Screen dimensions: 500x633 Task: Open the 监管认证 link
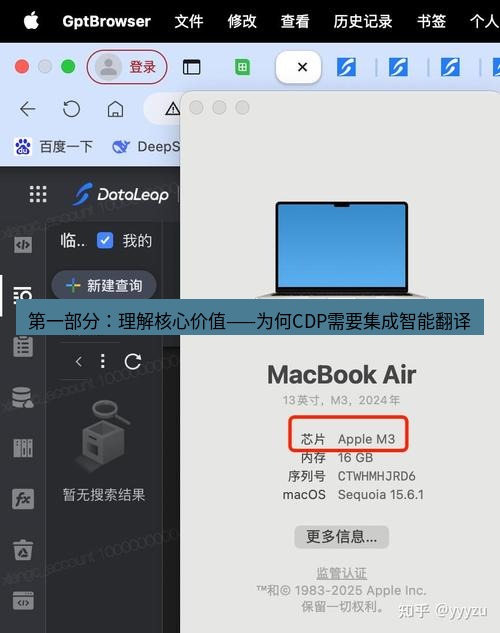(x=341, y=572)
